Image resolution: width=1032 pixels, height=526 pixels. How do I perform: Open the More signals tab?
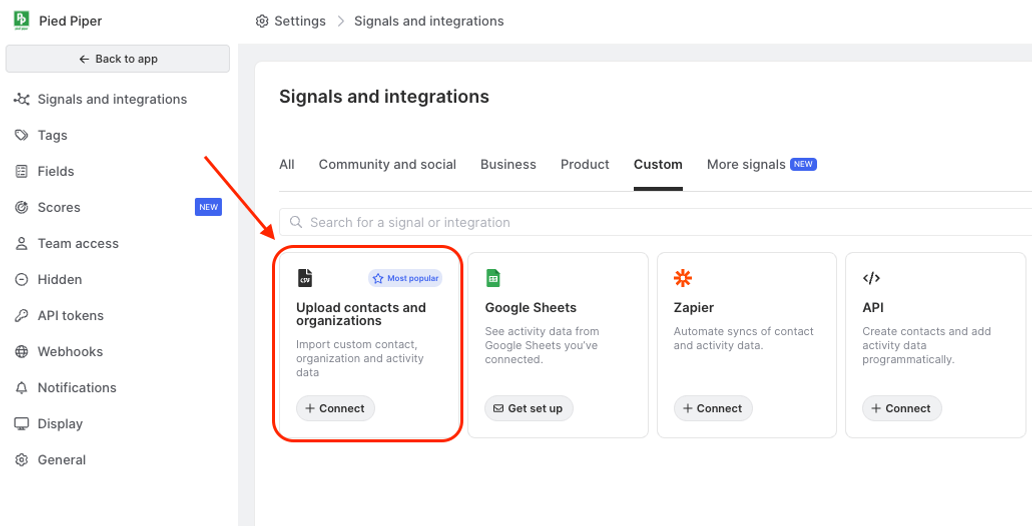coord(746,165)
